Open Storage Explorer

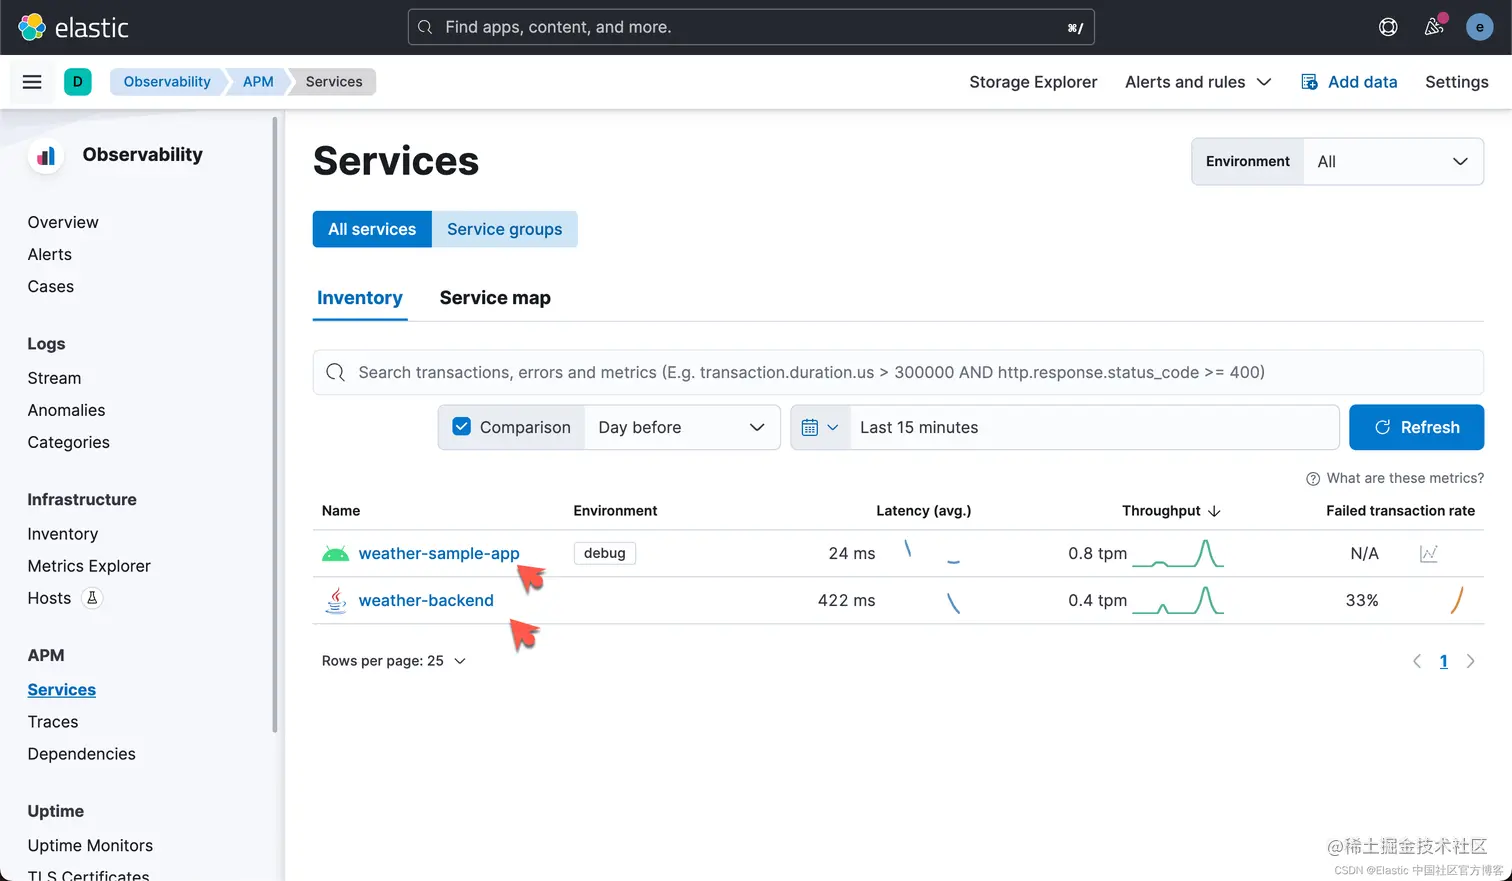(x=1033, y=82)
